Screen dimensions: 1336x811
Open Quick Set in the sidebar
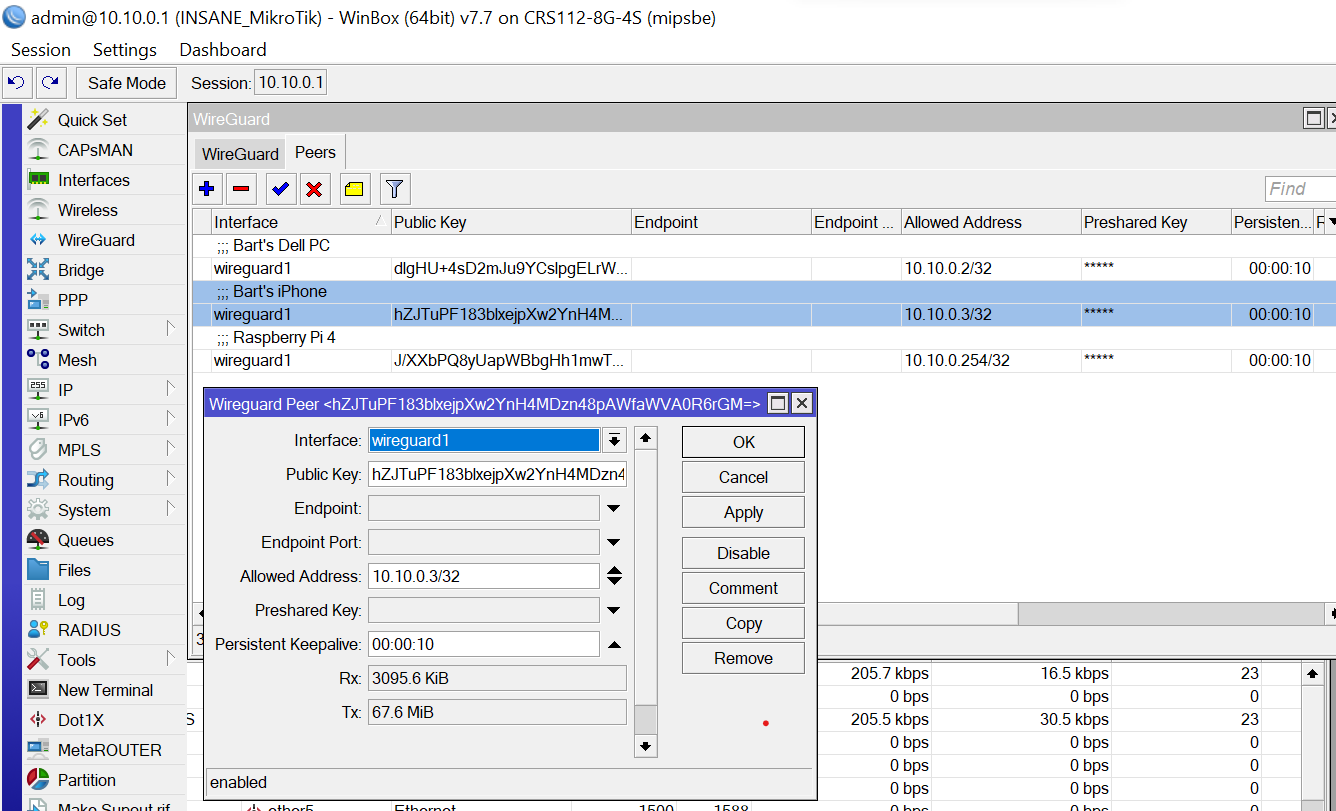click(x=92, y=120)
